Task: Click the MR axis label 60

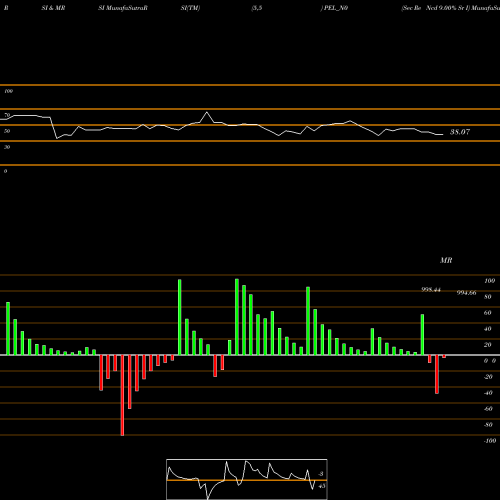Action: coord(488,313)
